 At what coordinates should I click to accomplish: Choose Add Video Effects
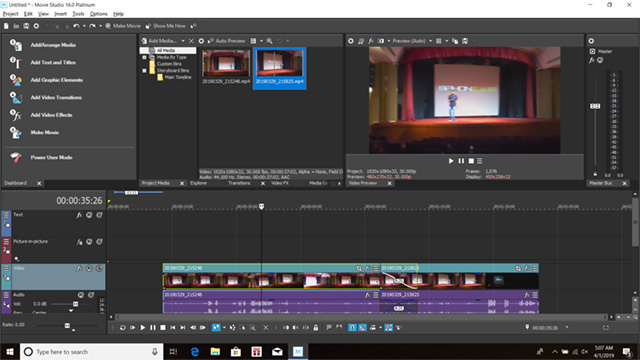tap(51, 115)
